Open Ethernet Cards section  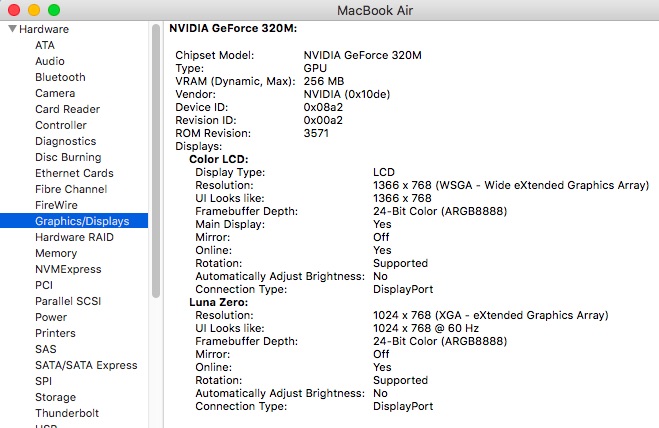74,173
